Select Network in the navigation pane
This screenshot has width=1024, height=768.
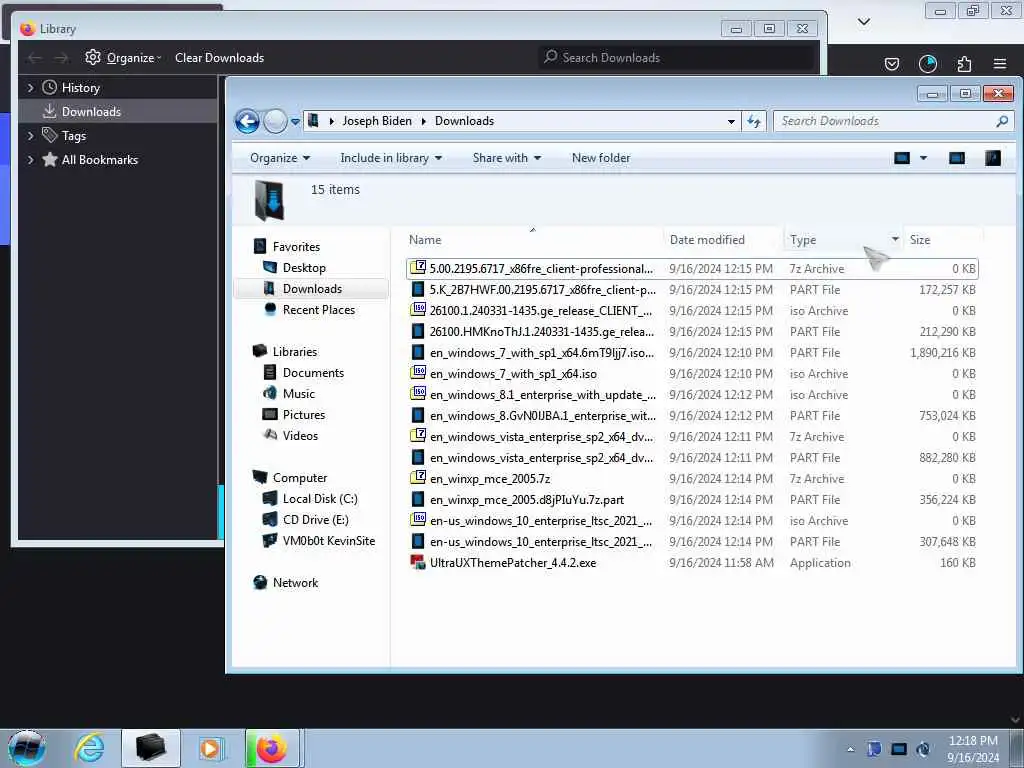tap(295, 583)
